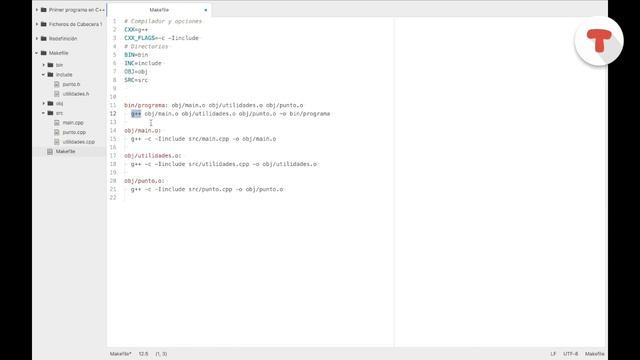Click line number 22 in the gutter

[x=113, y=198]
